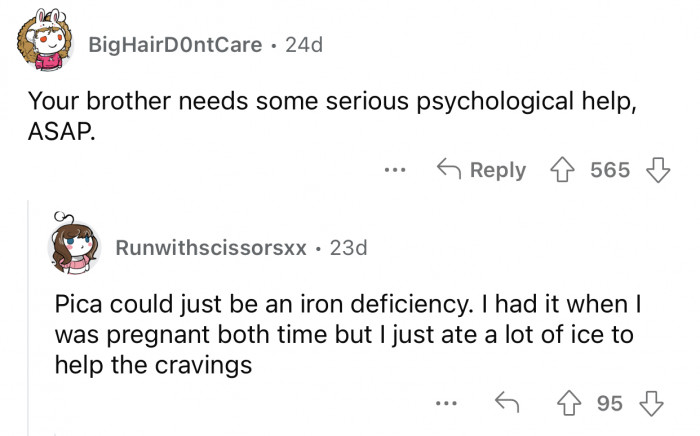This screenshot has height=436, width=700.
Task: Click the 95 vote score
Action: [609, 403]
